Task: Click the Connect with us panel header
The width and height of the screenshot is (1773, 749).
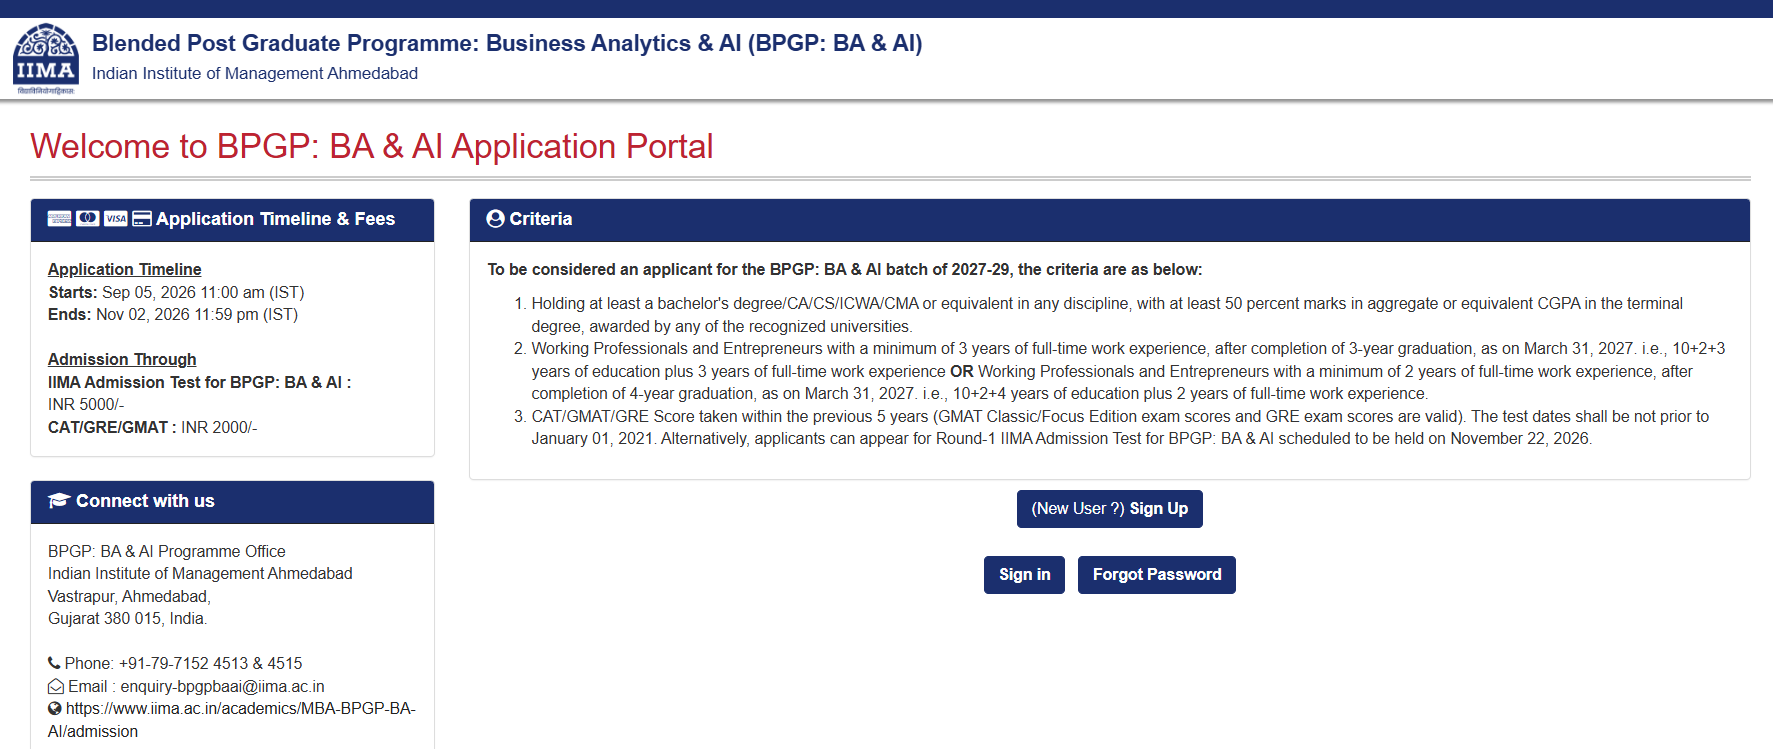Action: (x=232, y=502)
